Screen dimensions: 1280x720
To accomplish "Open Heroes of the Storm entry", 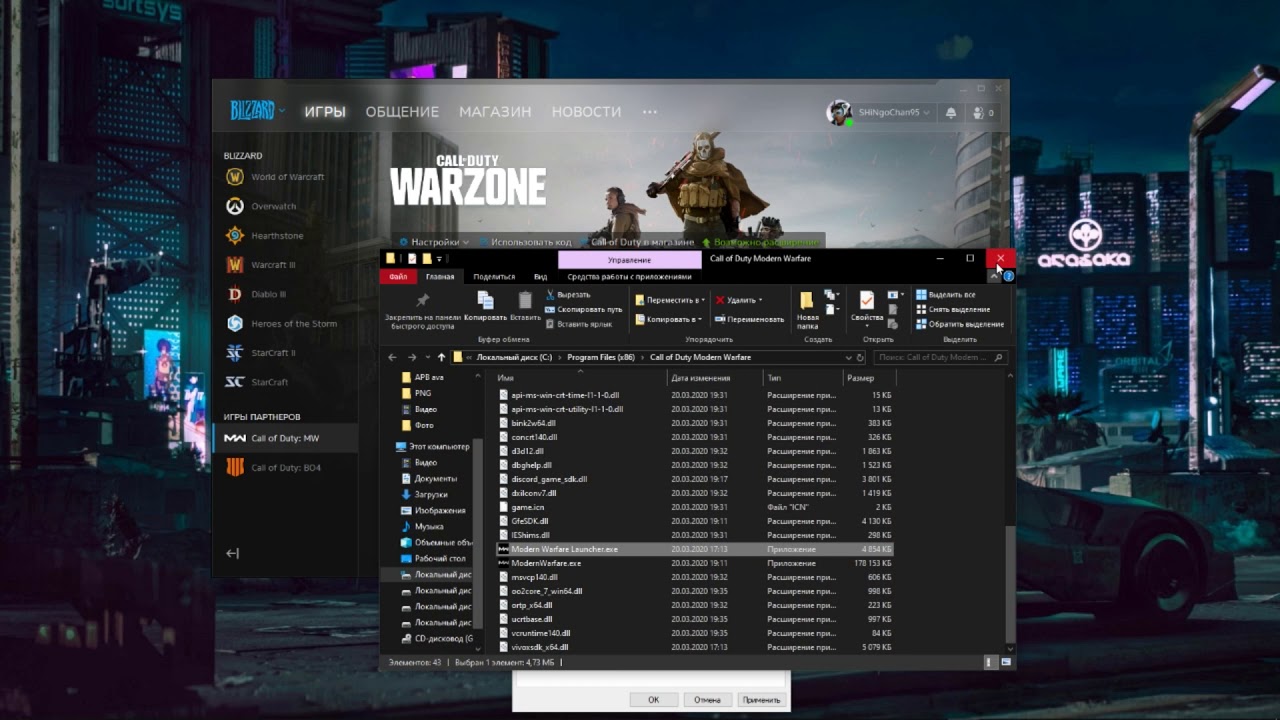I will 281,324.
